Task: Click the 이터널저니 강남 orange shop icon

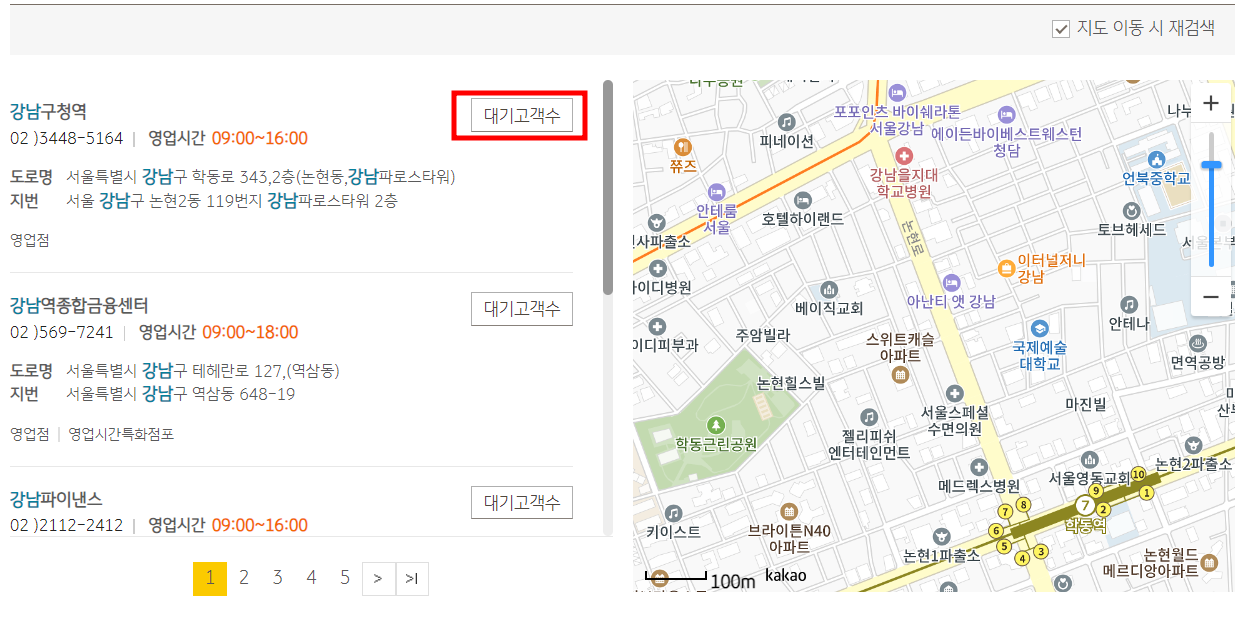Action: tap(1006, 268)
